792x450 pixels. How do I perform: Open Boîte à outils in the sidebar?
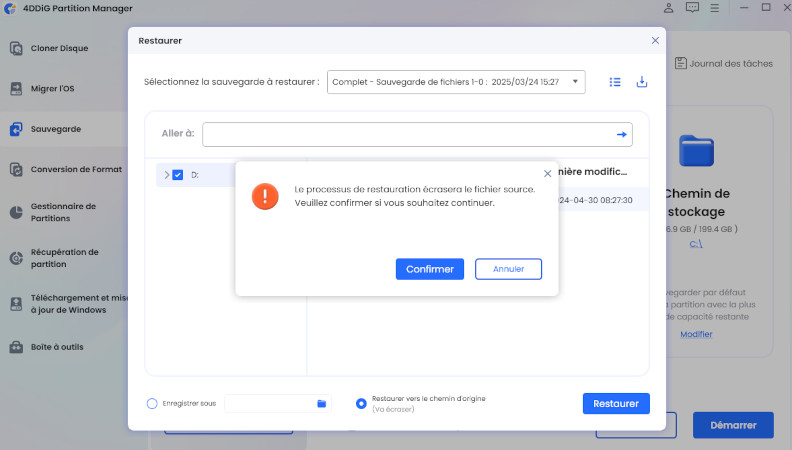tap(57, 347)
